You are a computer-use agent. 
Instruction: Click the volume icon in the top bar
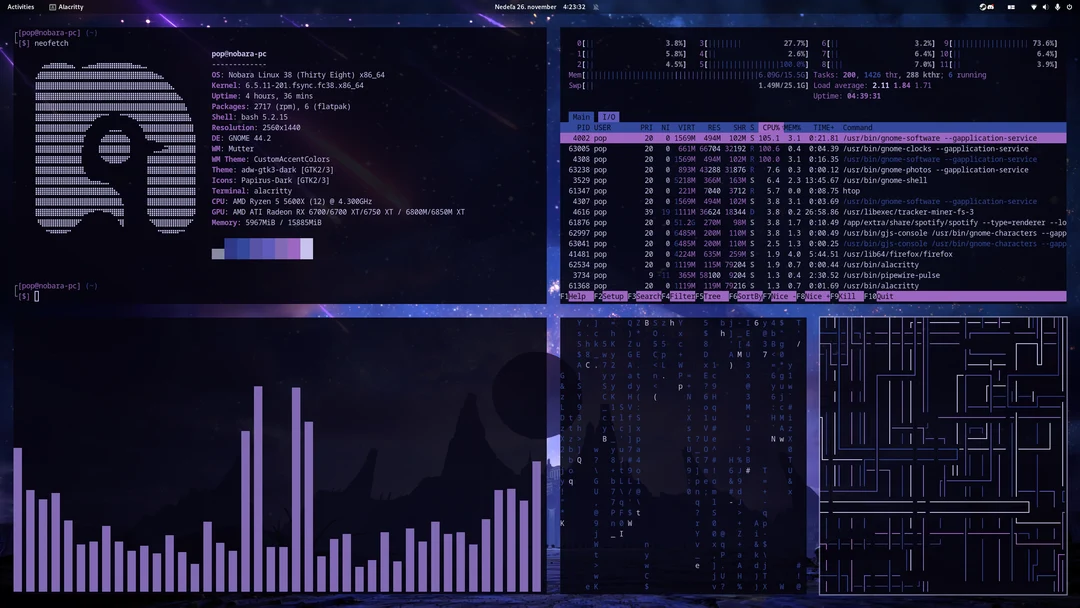(1045, 7)
